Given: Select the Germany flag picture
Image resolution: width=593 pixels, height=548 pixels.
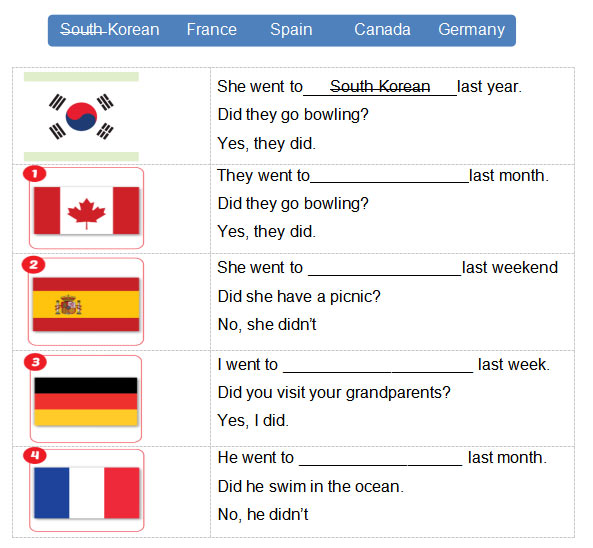Looking at the screenshot, I should tap(86, 402).
